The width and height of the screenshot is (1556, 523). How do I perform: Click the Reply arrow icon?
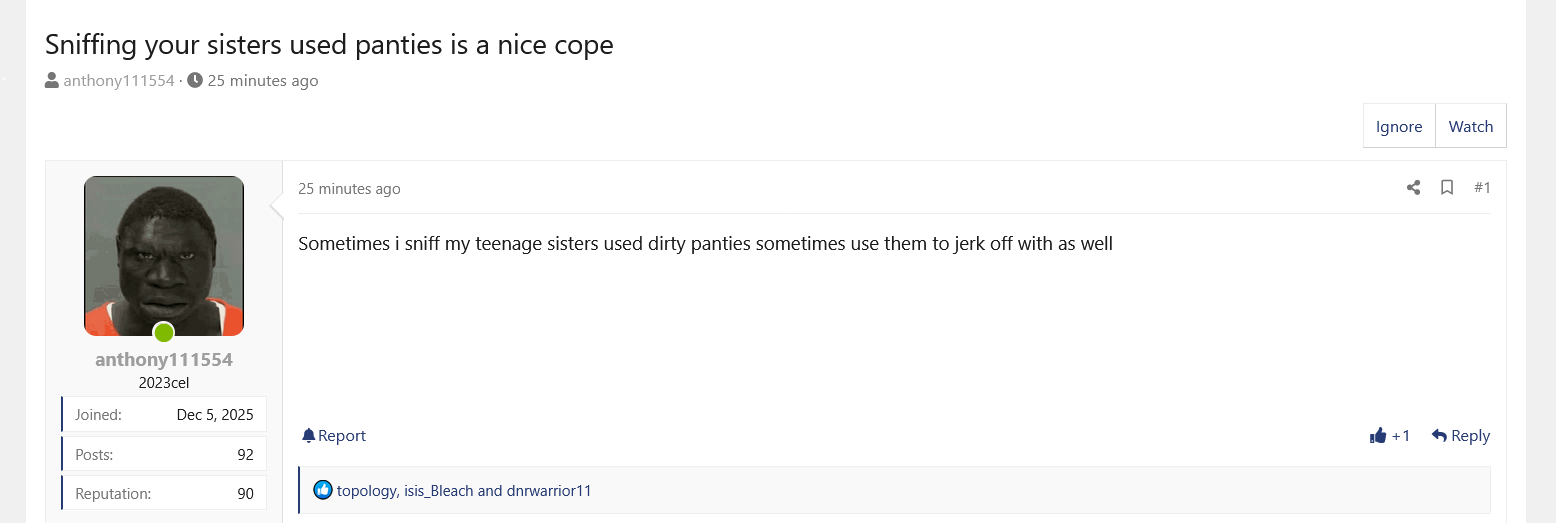pyautogui.click(x=1439, y=436)
